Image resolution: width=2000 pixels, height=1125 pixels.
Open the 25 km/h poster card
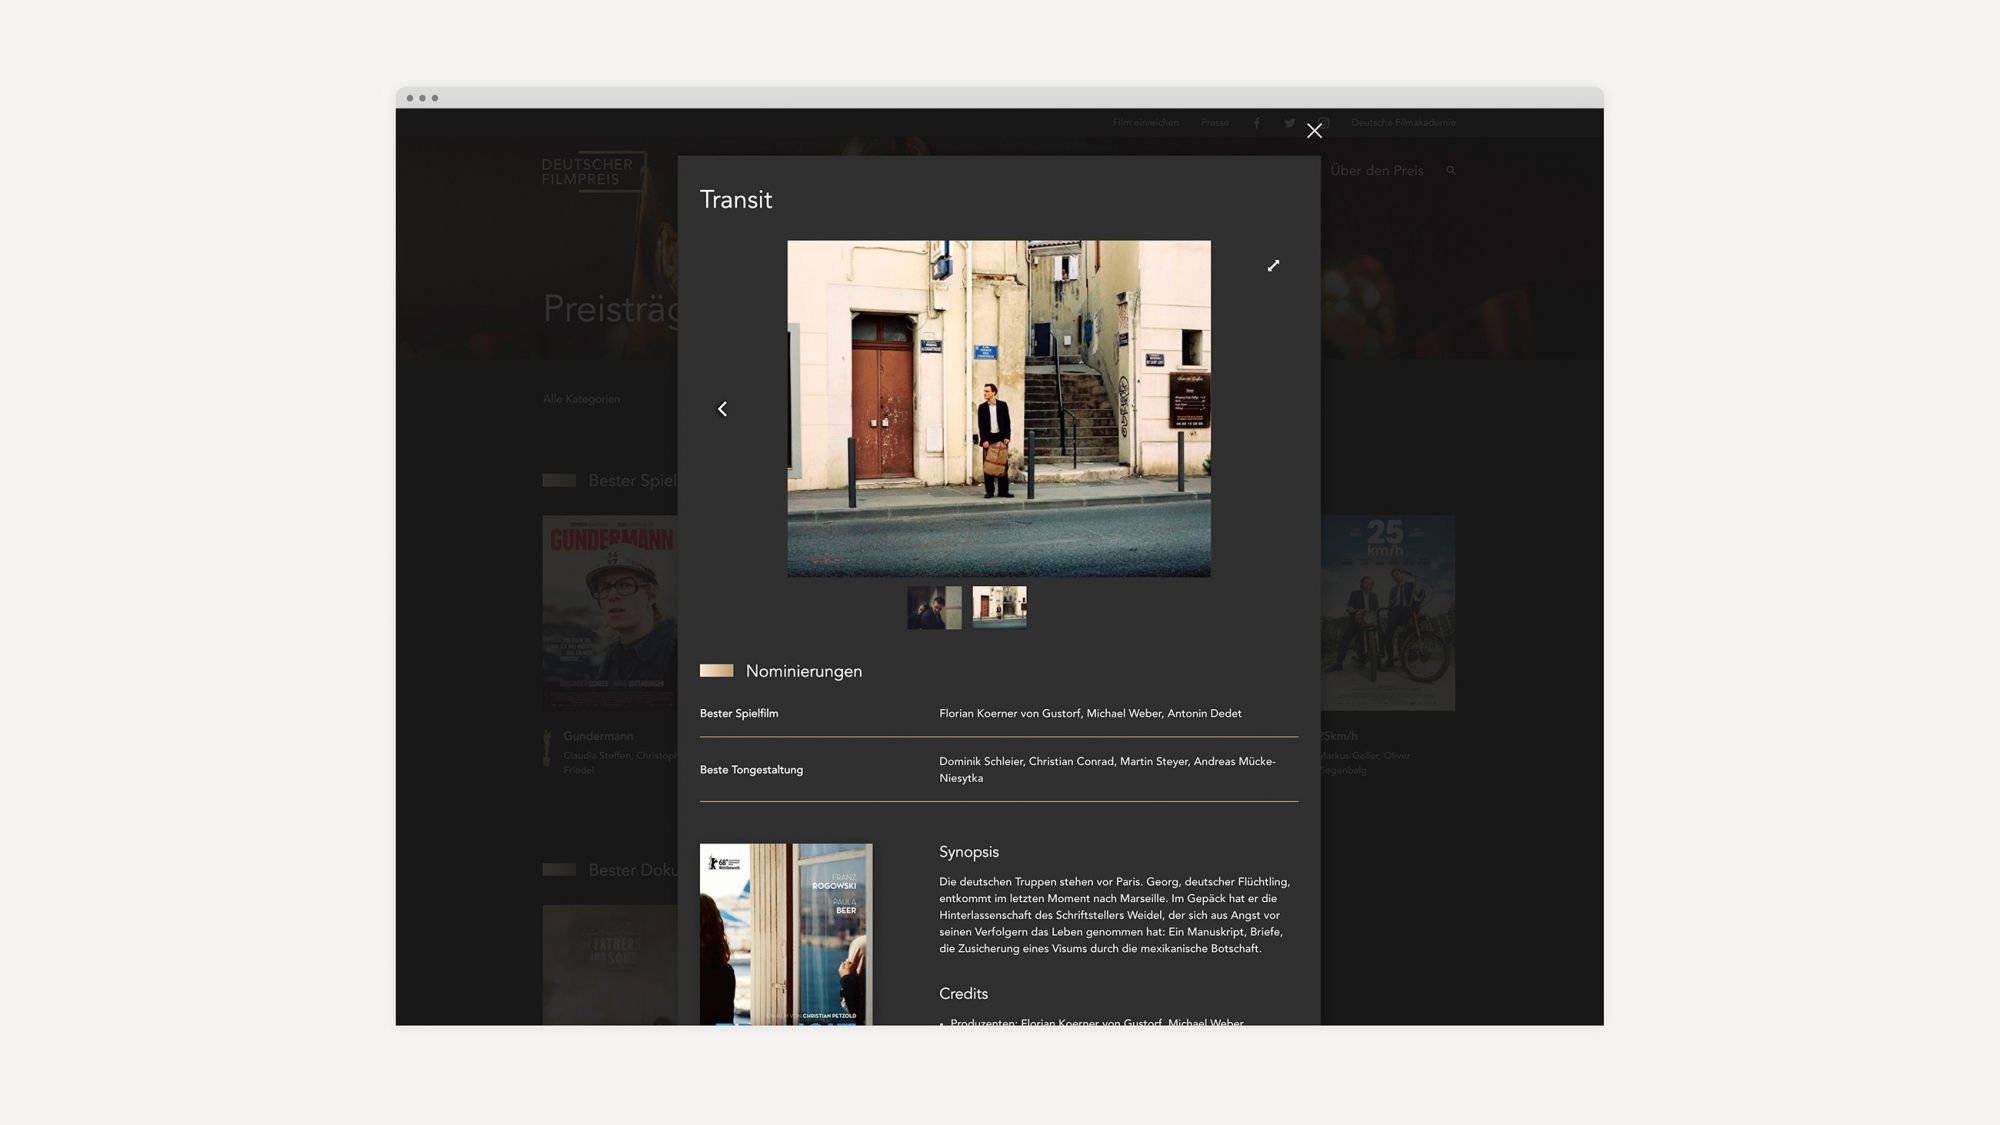pyautogui.click(x=1388, y=613)
